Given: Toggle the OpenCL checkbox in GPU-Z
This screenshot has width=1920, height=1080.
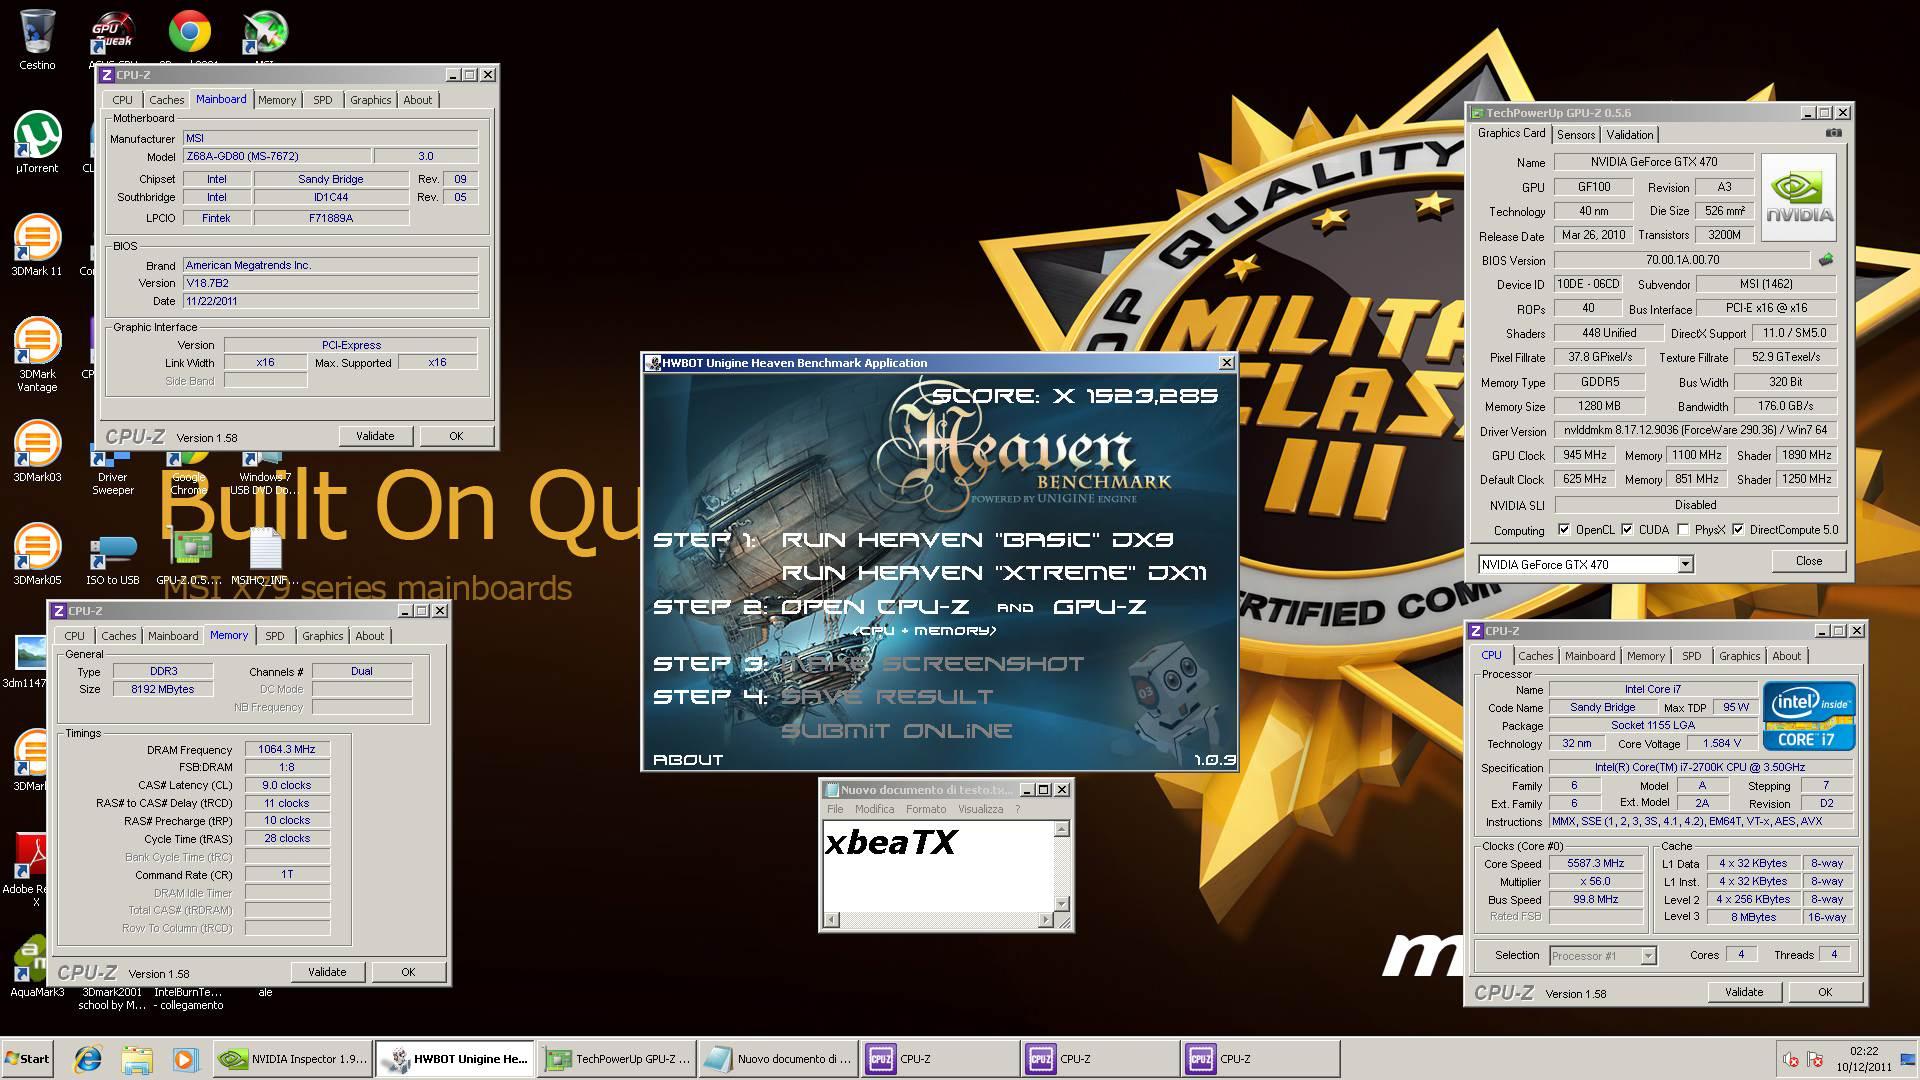Looking at the screenshot, I should (x=1564, y=530).
